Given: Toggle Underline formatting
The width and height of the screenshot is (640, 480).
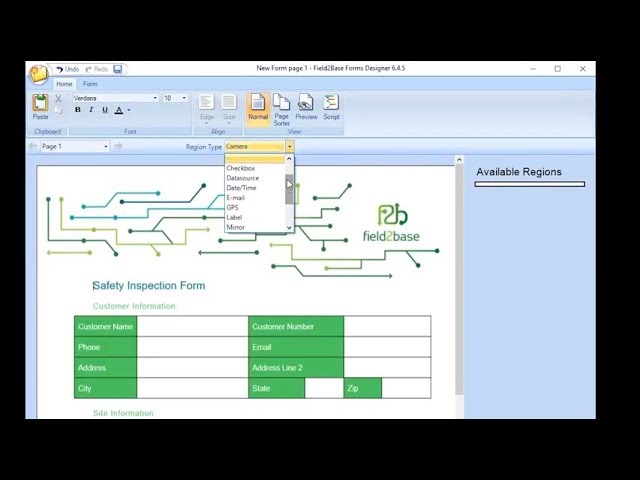Looking at the screenshot, I should click(x=105, y=110).
